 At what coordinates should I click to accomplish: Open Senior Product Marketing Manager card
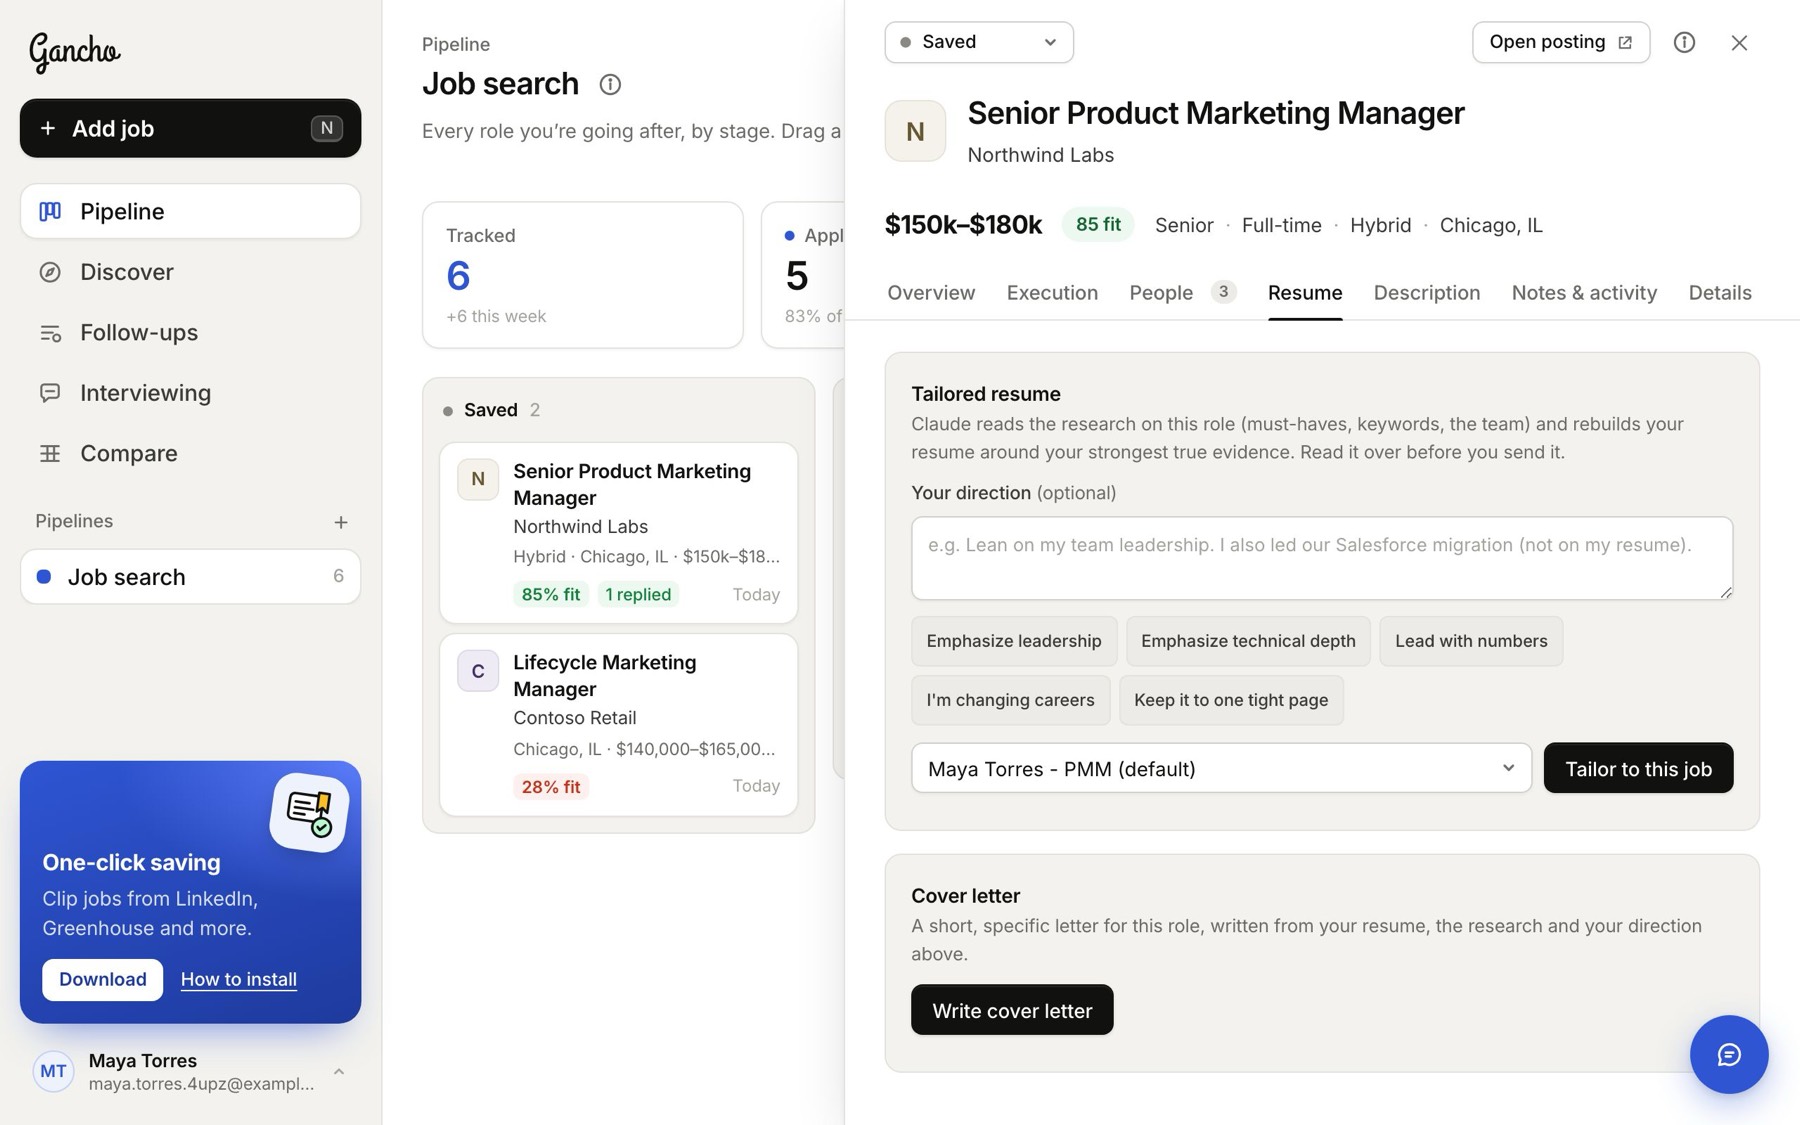618,532
